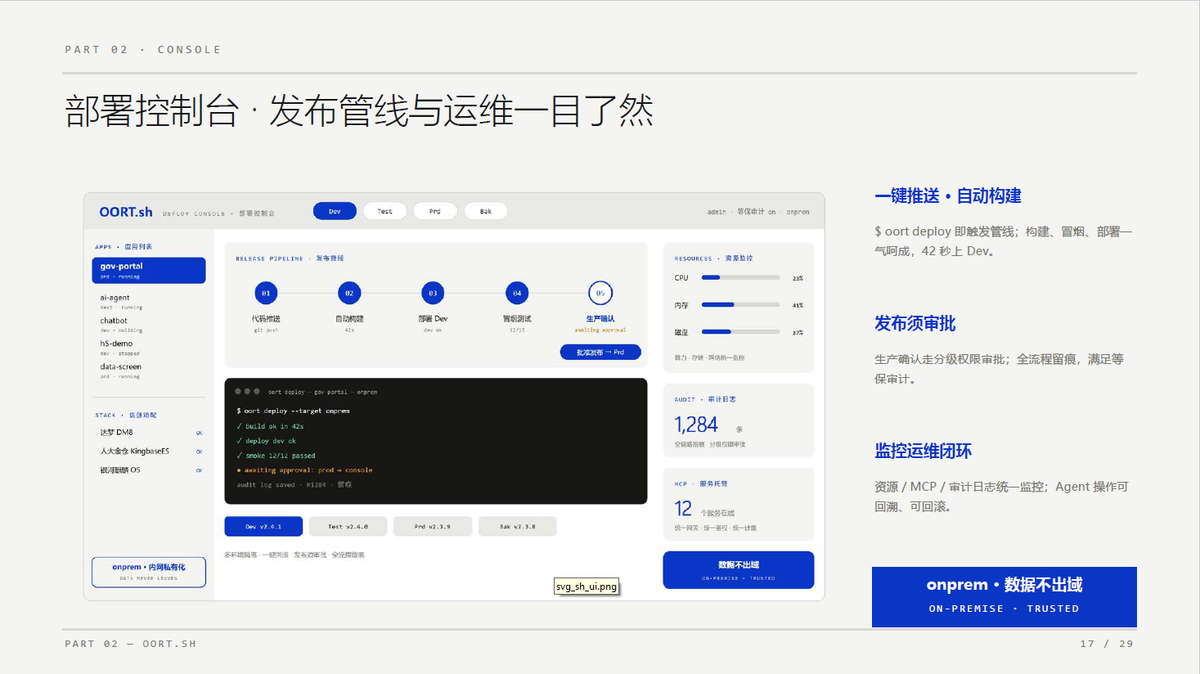Click pipeline step 02 circle 自动构建
1200x674 pixels.
[348, 293]
